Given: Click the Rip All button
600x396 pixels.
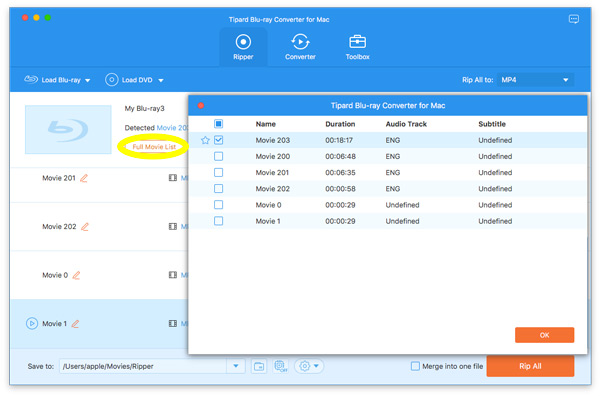Looking at the screenshot, I should coord(530,366).
